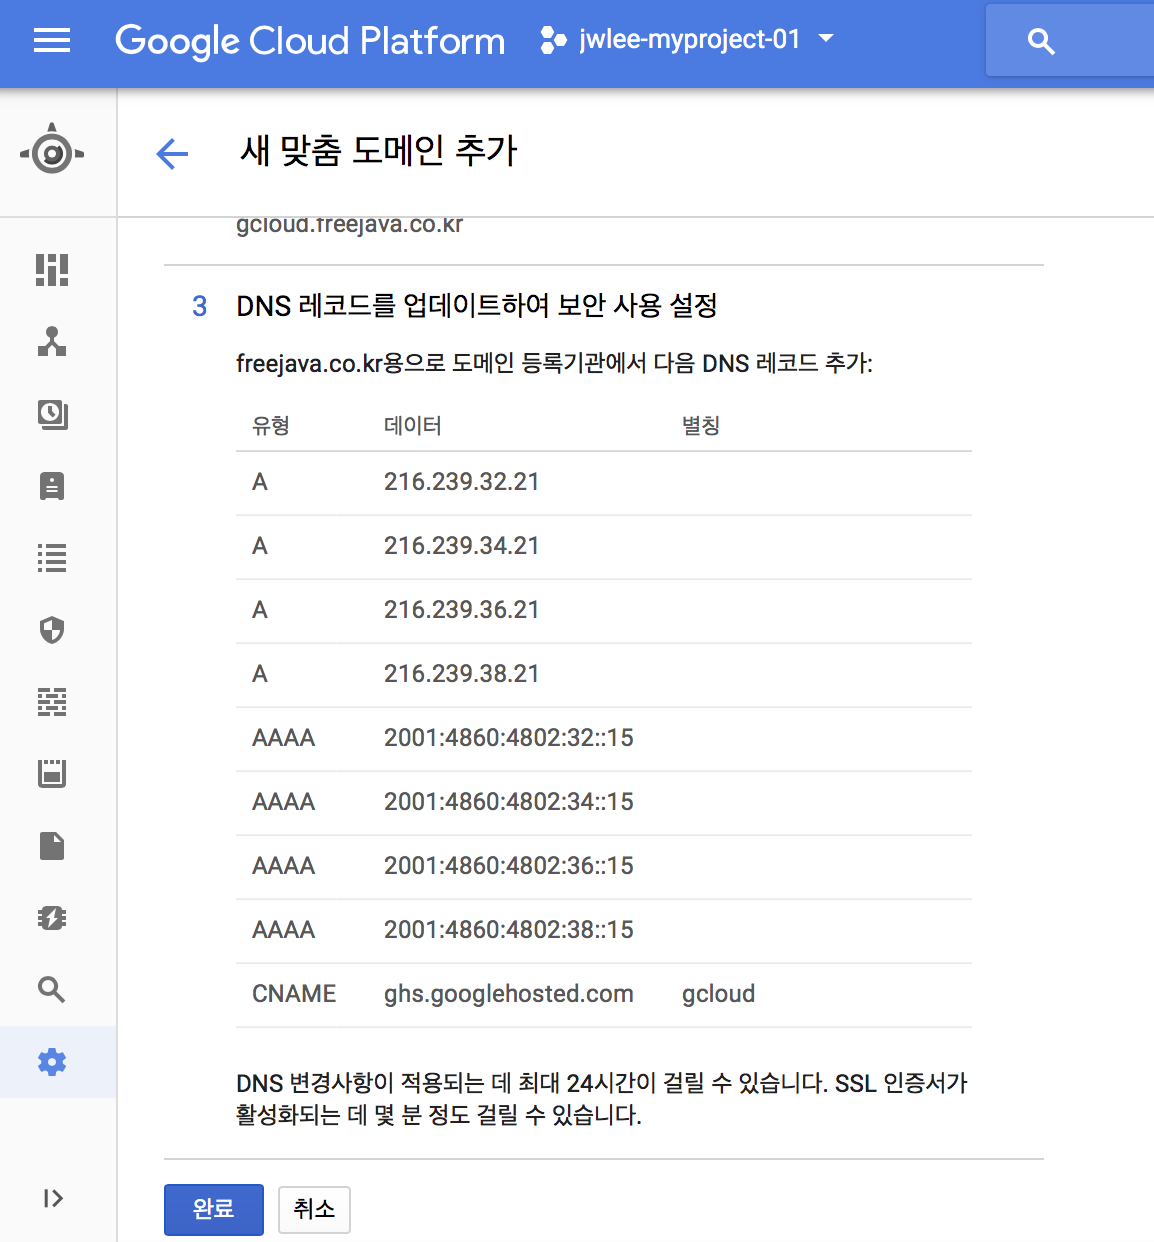
Task: Select IPv6 address 2001:4860:4802:34::15
Action: [x=509, y=802]
